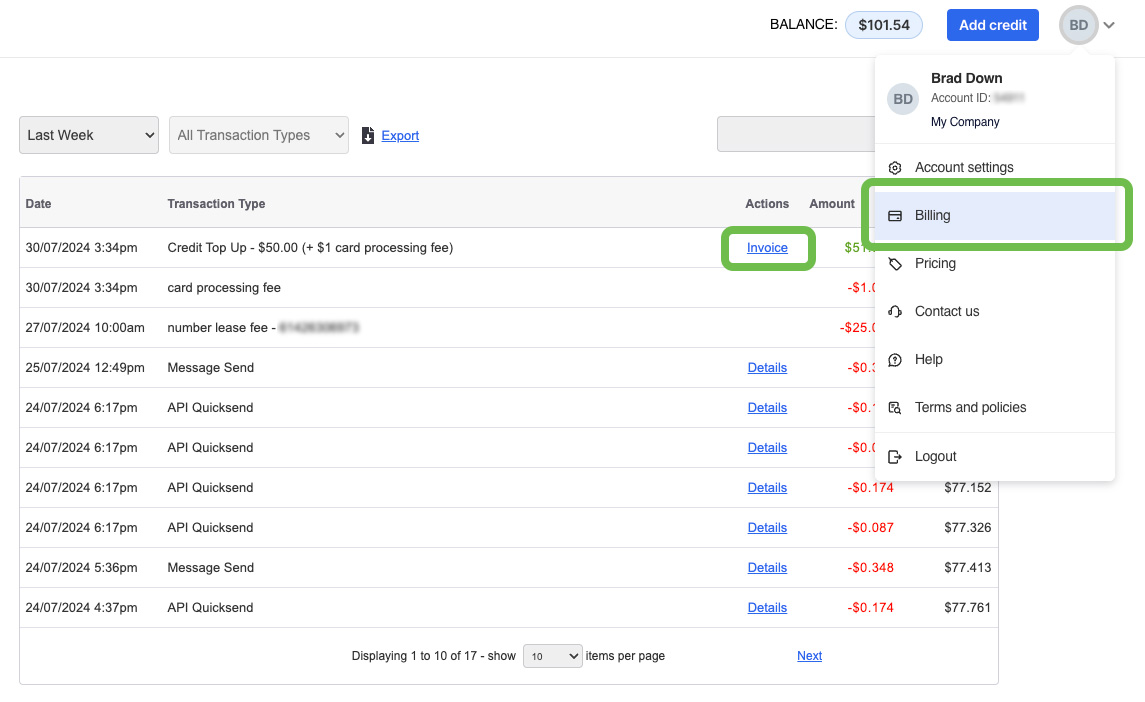
Task: Select Billing in the account menu
Action: pyautogui.click(x=995, y=215)
